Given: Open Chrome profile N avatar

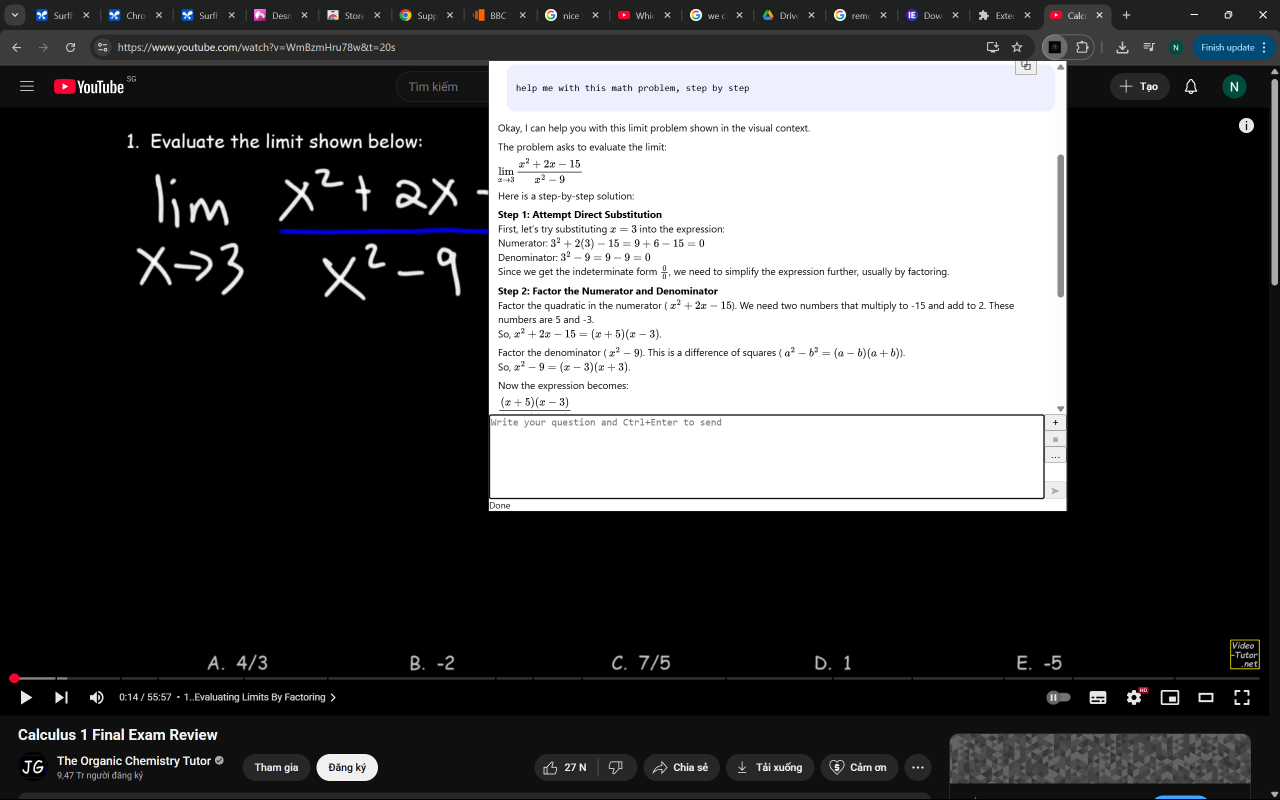Looking at the screenshot, I should pos(1176,47).
